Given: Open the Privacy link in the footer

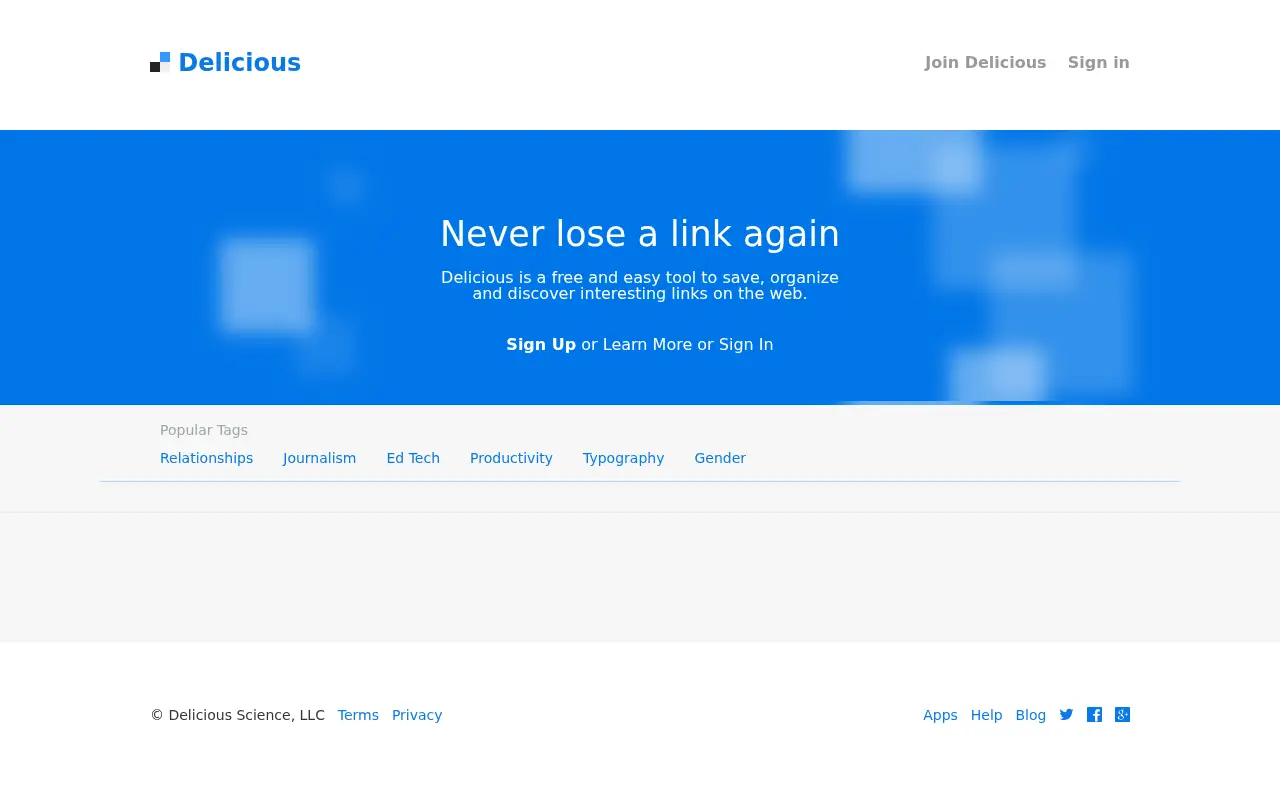Looking at the screenshot, I should click(417, 715).
